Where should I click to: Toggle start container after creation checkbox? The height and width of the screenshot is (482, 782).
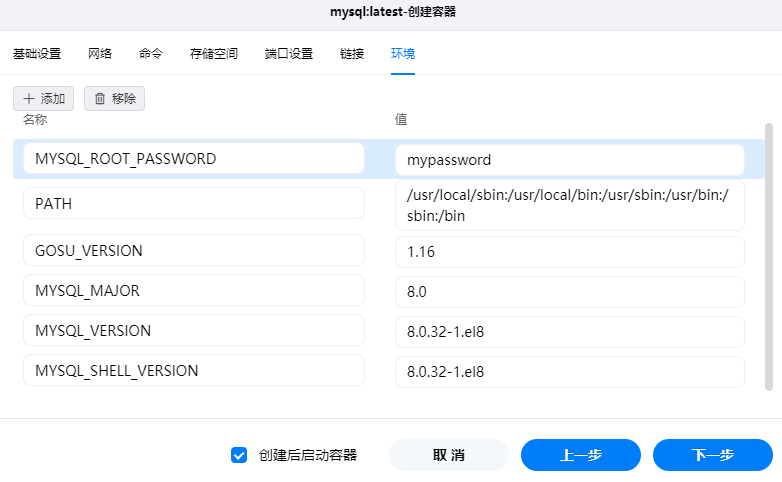pyautogui.click(x=239, y=455)
